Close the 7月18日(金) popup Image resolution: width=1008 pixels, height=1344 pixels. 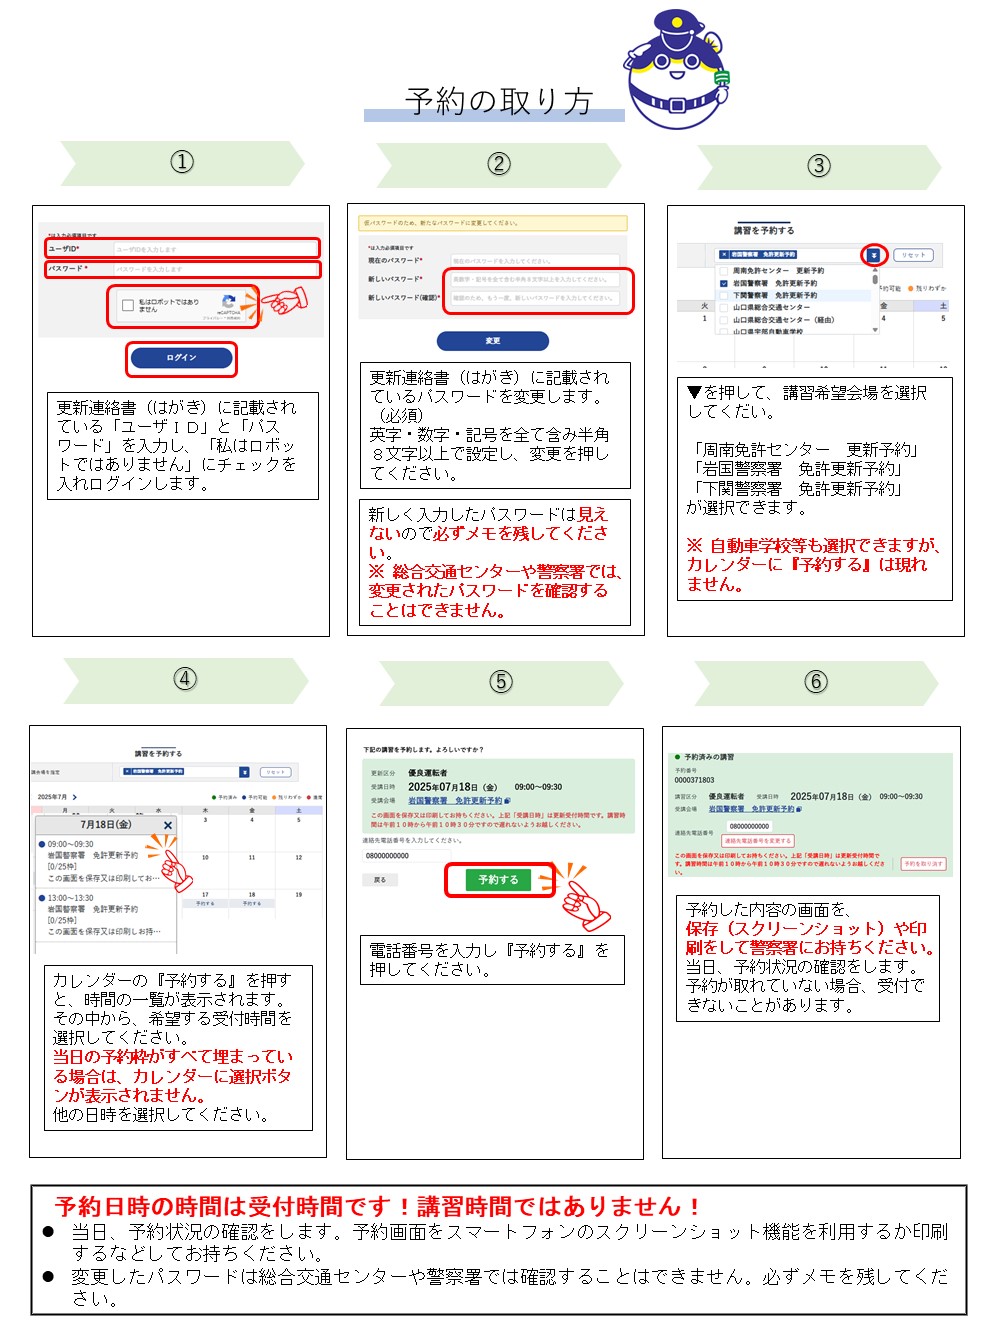point(168,825)
